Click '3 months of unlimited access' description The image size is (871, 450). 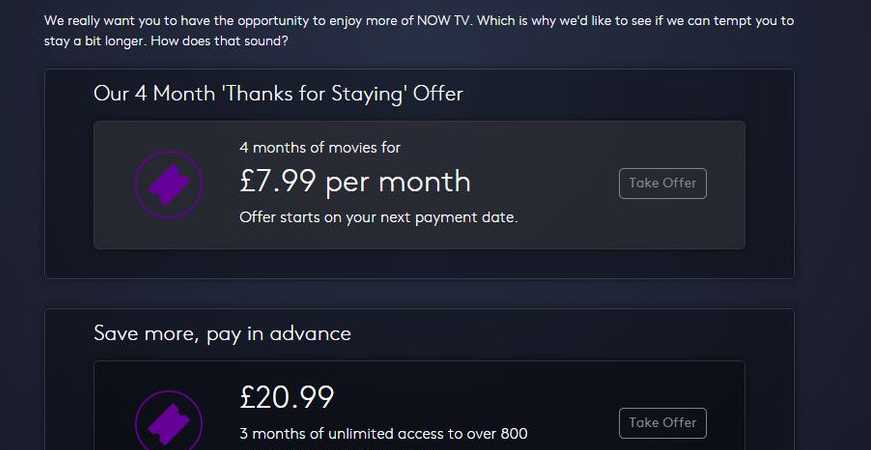[383, 433]
